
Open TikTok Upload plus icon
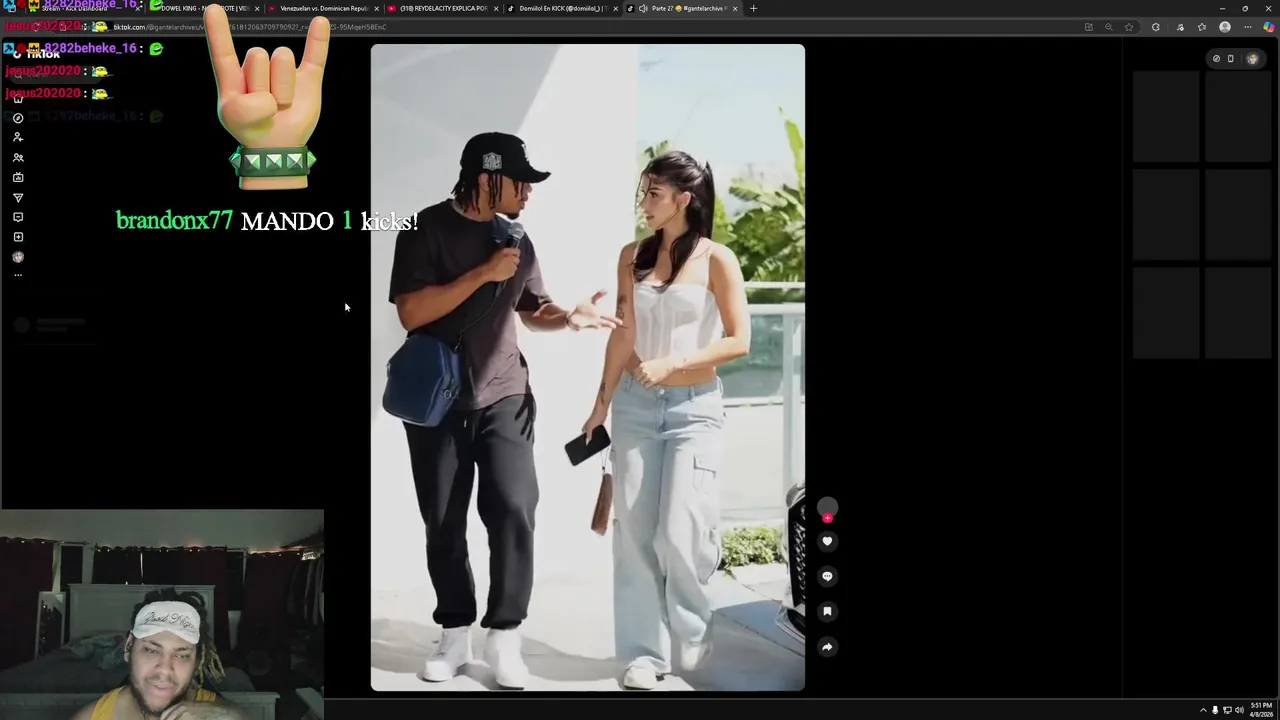[x=18, y=237]
